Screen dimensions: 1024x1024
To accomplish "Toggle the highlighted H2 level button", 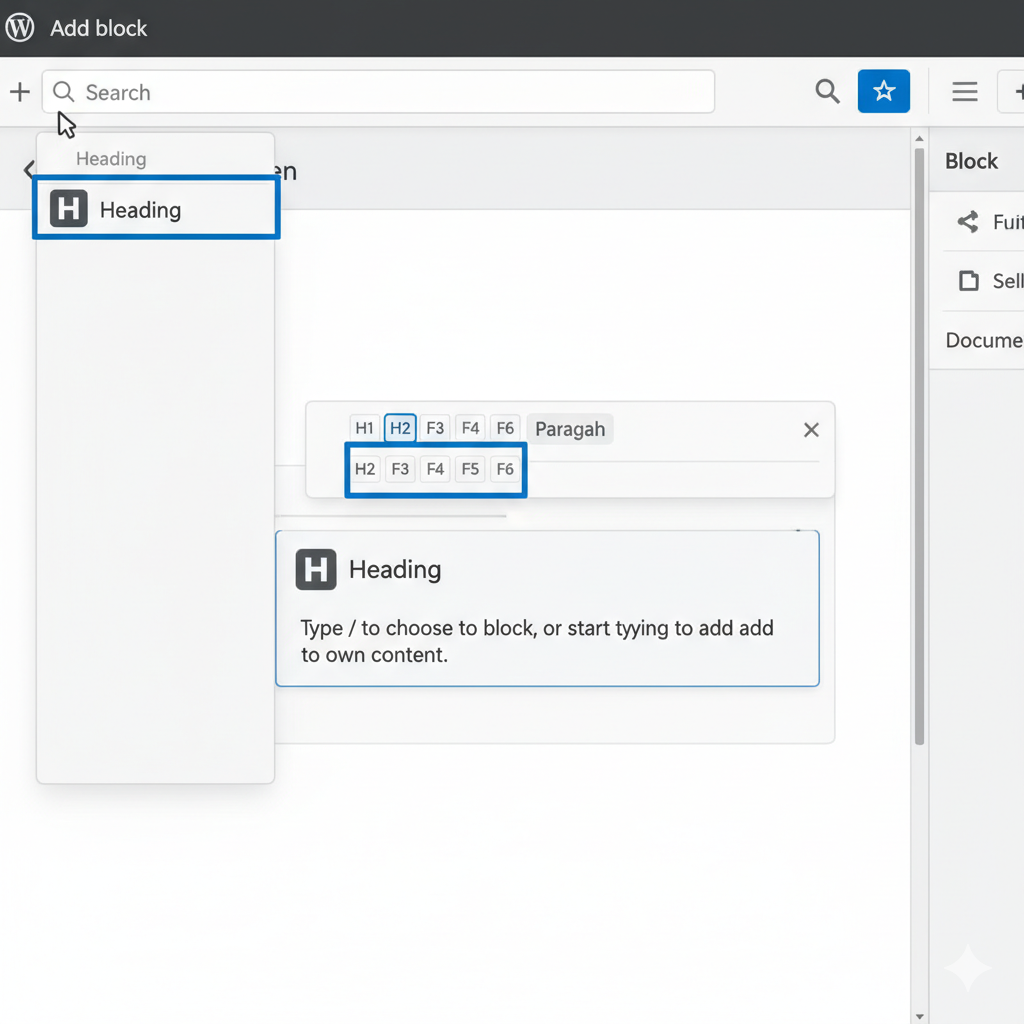I will [x=400, y=429].
